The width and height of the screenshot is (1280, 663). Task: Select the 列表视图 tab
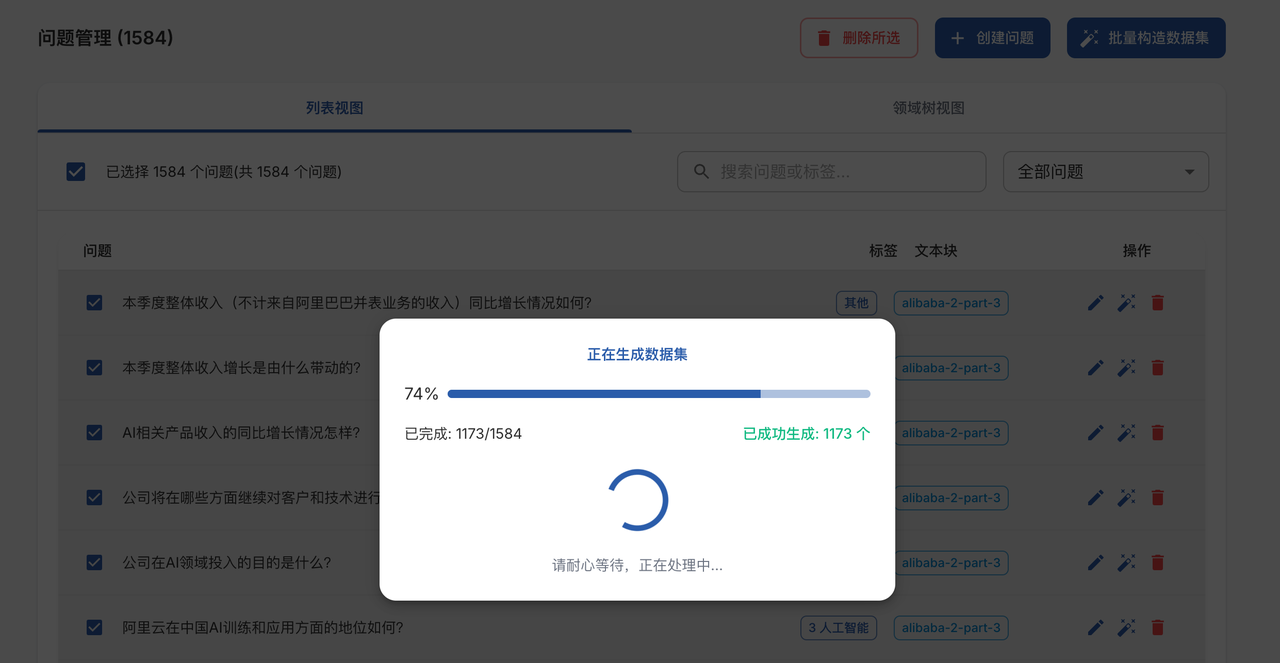[x=334, y=108]
